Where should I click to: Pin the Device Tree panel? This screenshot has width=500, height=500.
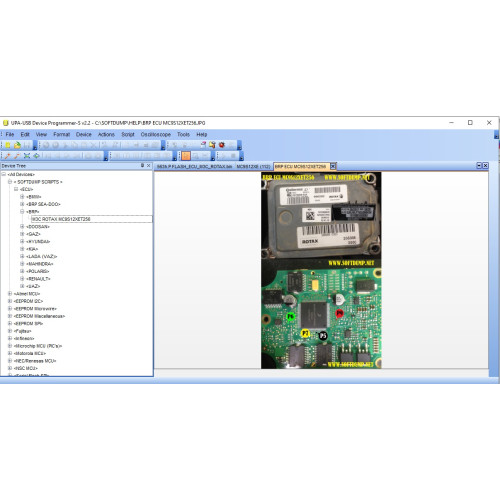(x=142, y=165)
